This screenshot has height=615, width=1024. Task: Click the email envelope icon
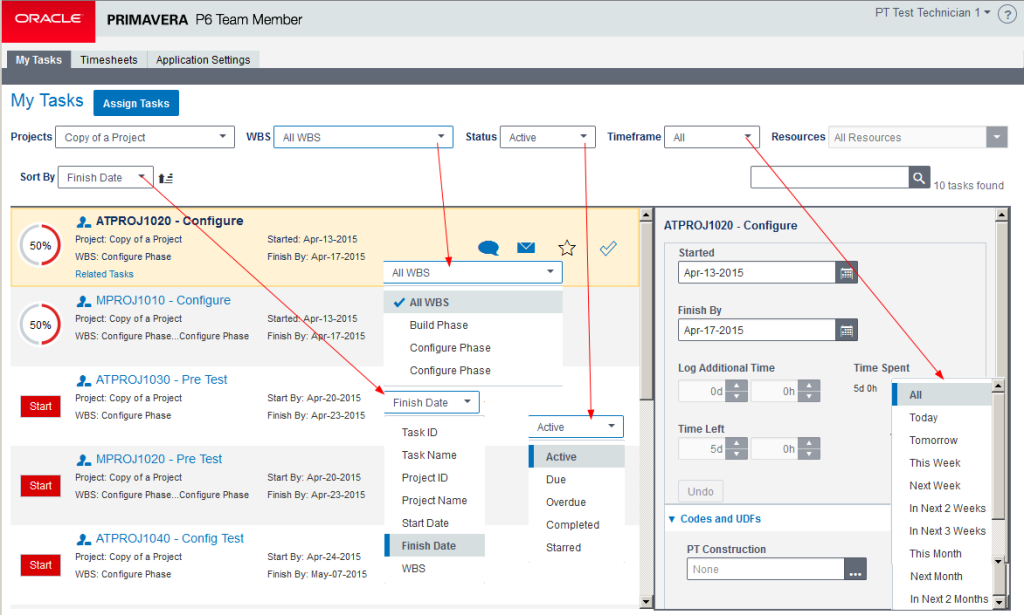526,247
